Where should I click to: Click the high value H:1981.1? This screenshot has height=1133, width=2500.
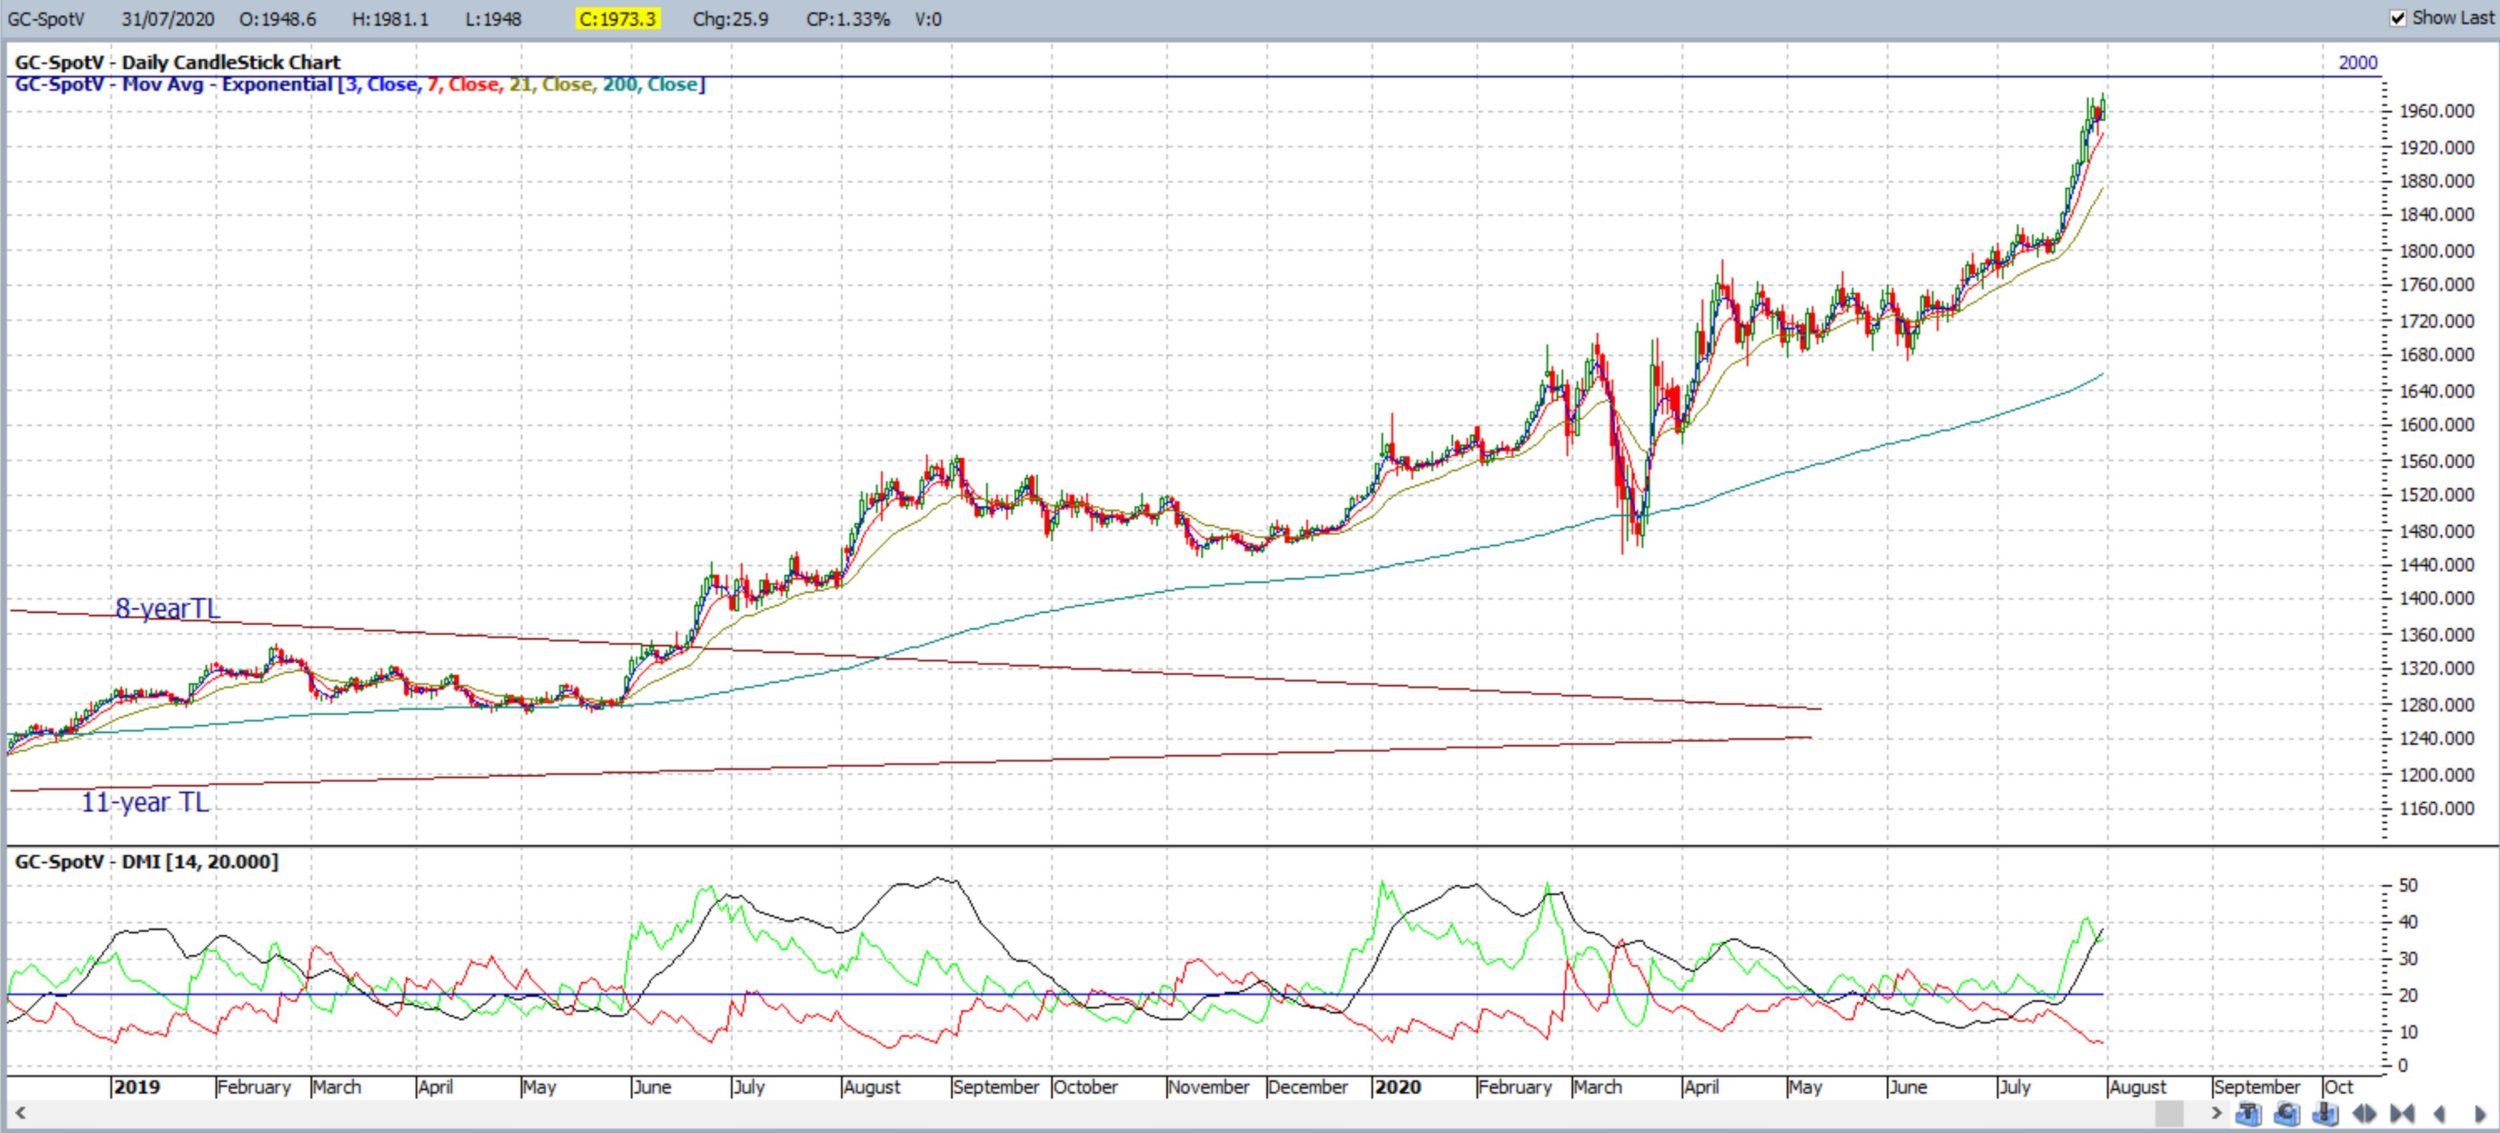pyautogui.click(x=390, y=19)
